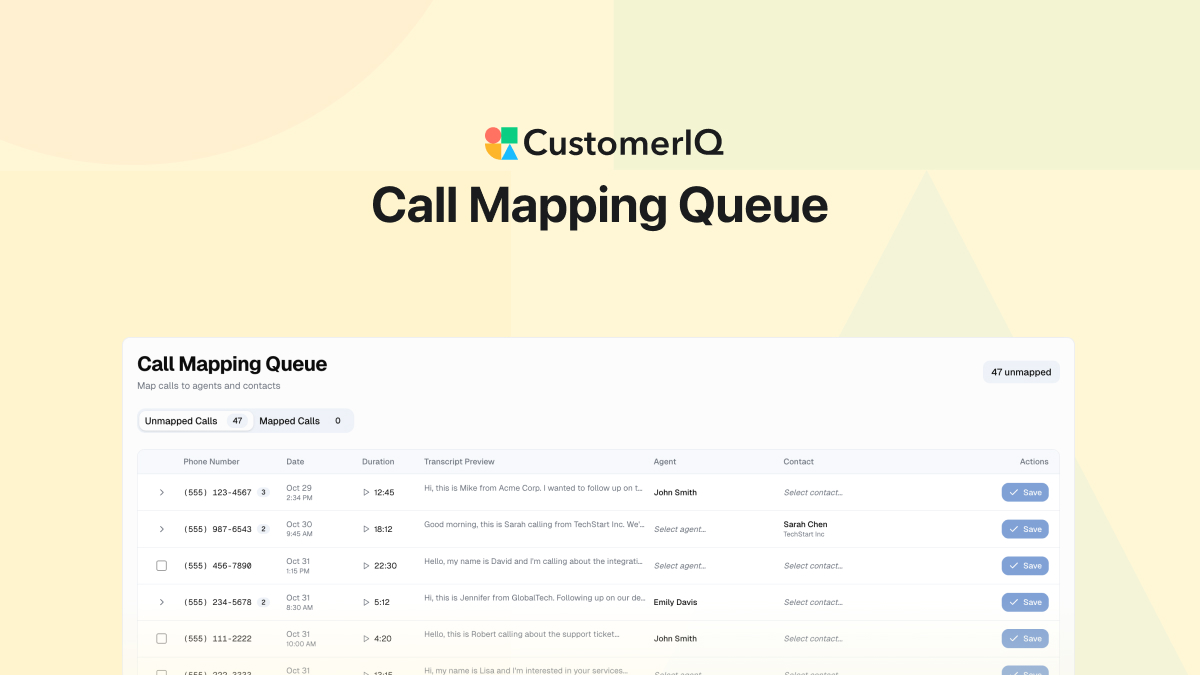
Task: Play the 12:45 call recording
Action: pos(366,492)
